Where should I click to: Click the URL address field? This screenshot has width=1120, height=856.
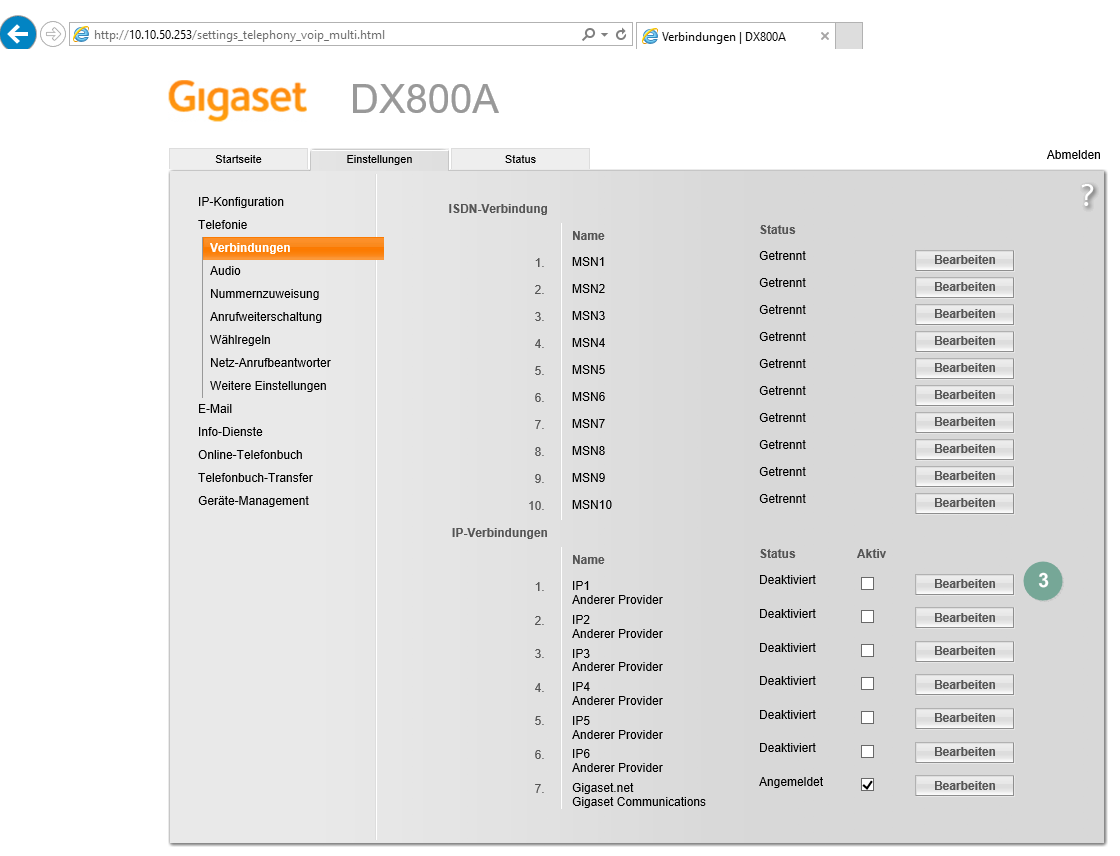(330, 35)
